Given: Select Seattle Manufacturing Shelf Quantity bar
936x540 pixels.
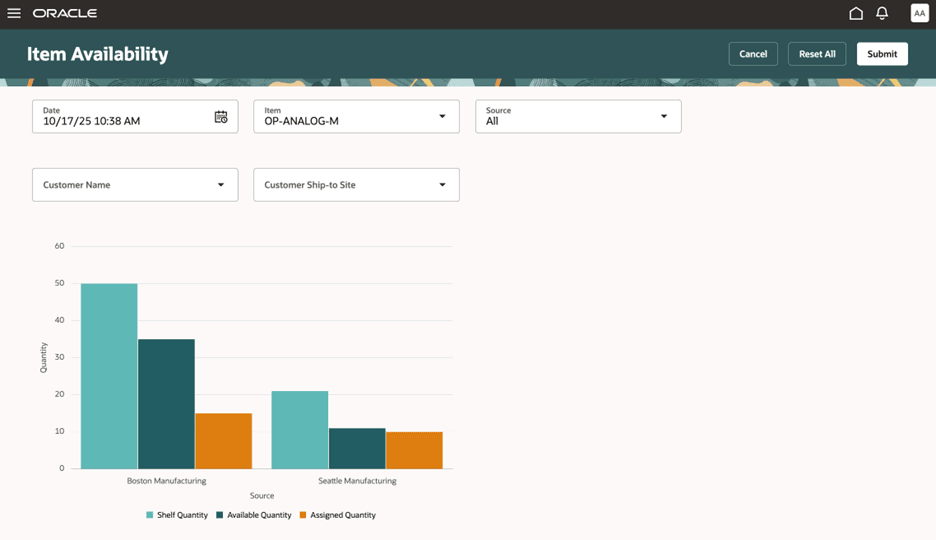Looking at the screenshot, I should pyautogui.click(x=300, y=430).
